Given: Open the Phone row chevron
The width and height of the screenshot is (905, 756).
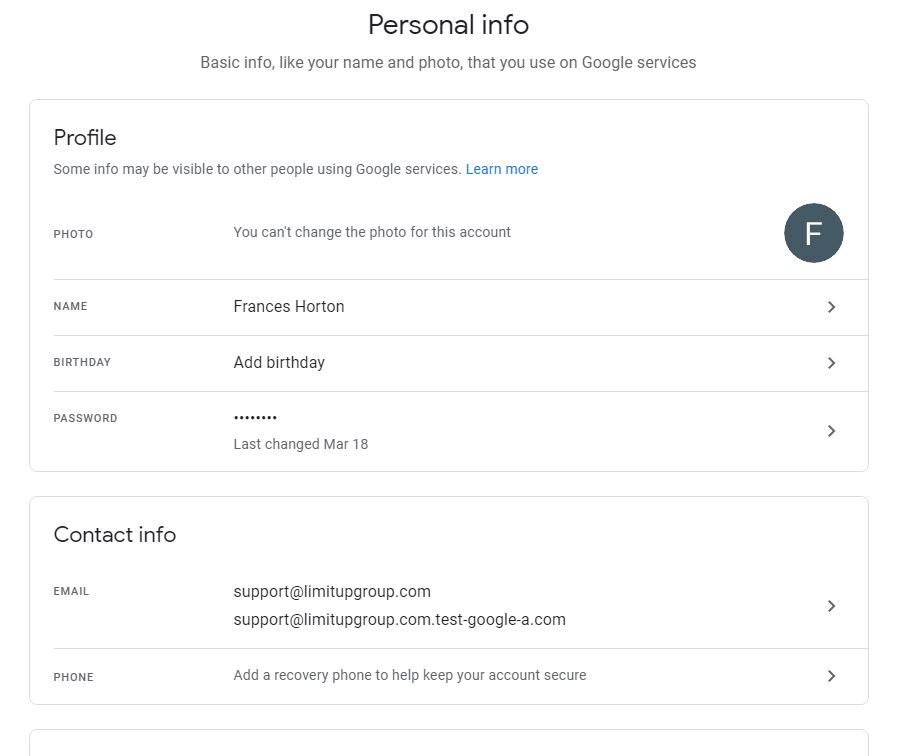Looking at the screenshot, I should [x=831, y=676].
